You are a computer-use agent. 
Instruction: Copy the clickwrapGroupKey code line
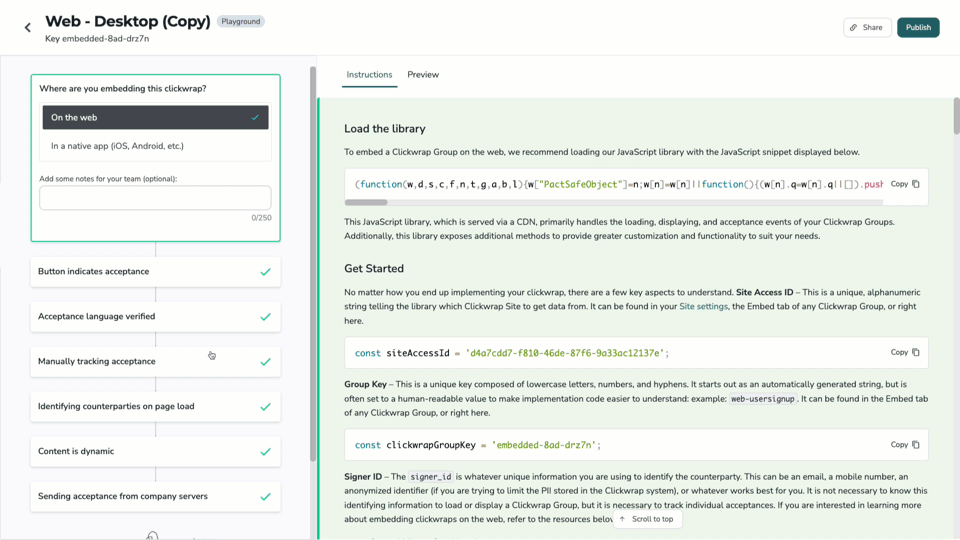click(x=905, y=444)
